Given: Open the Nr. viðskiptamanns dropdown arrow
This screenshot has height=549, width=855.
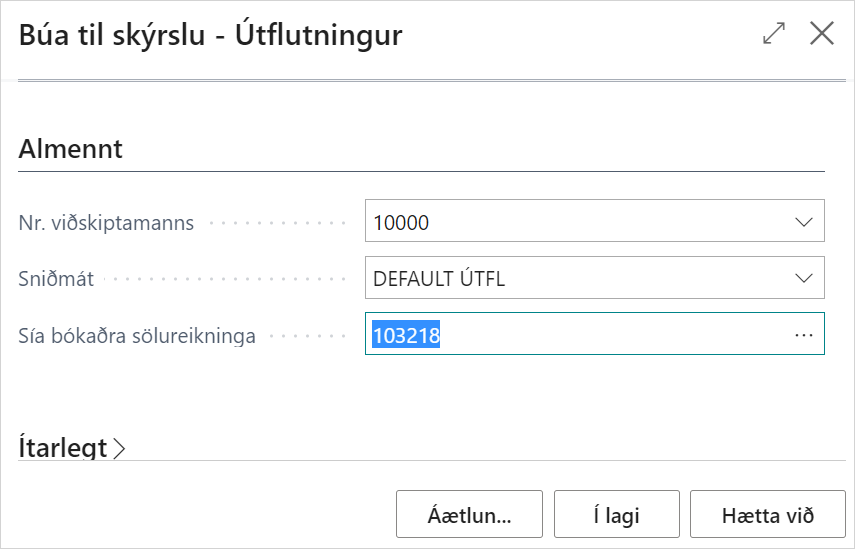Looking at the screenshot, I should click(x=804, y=222).
